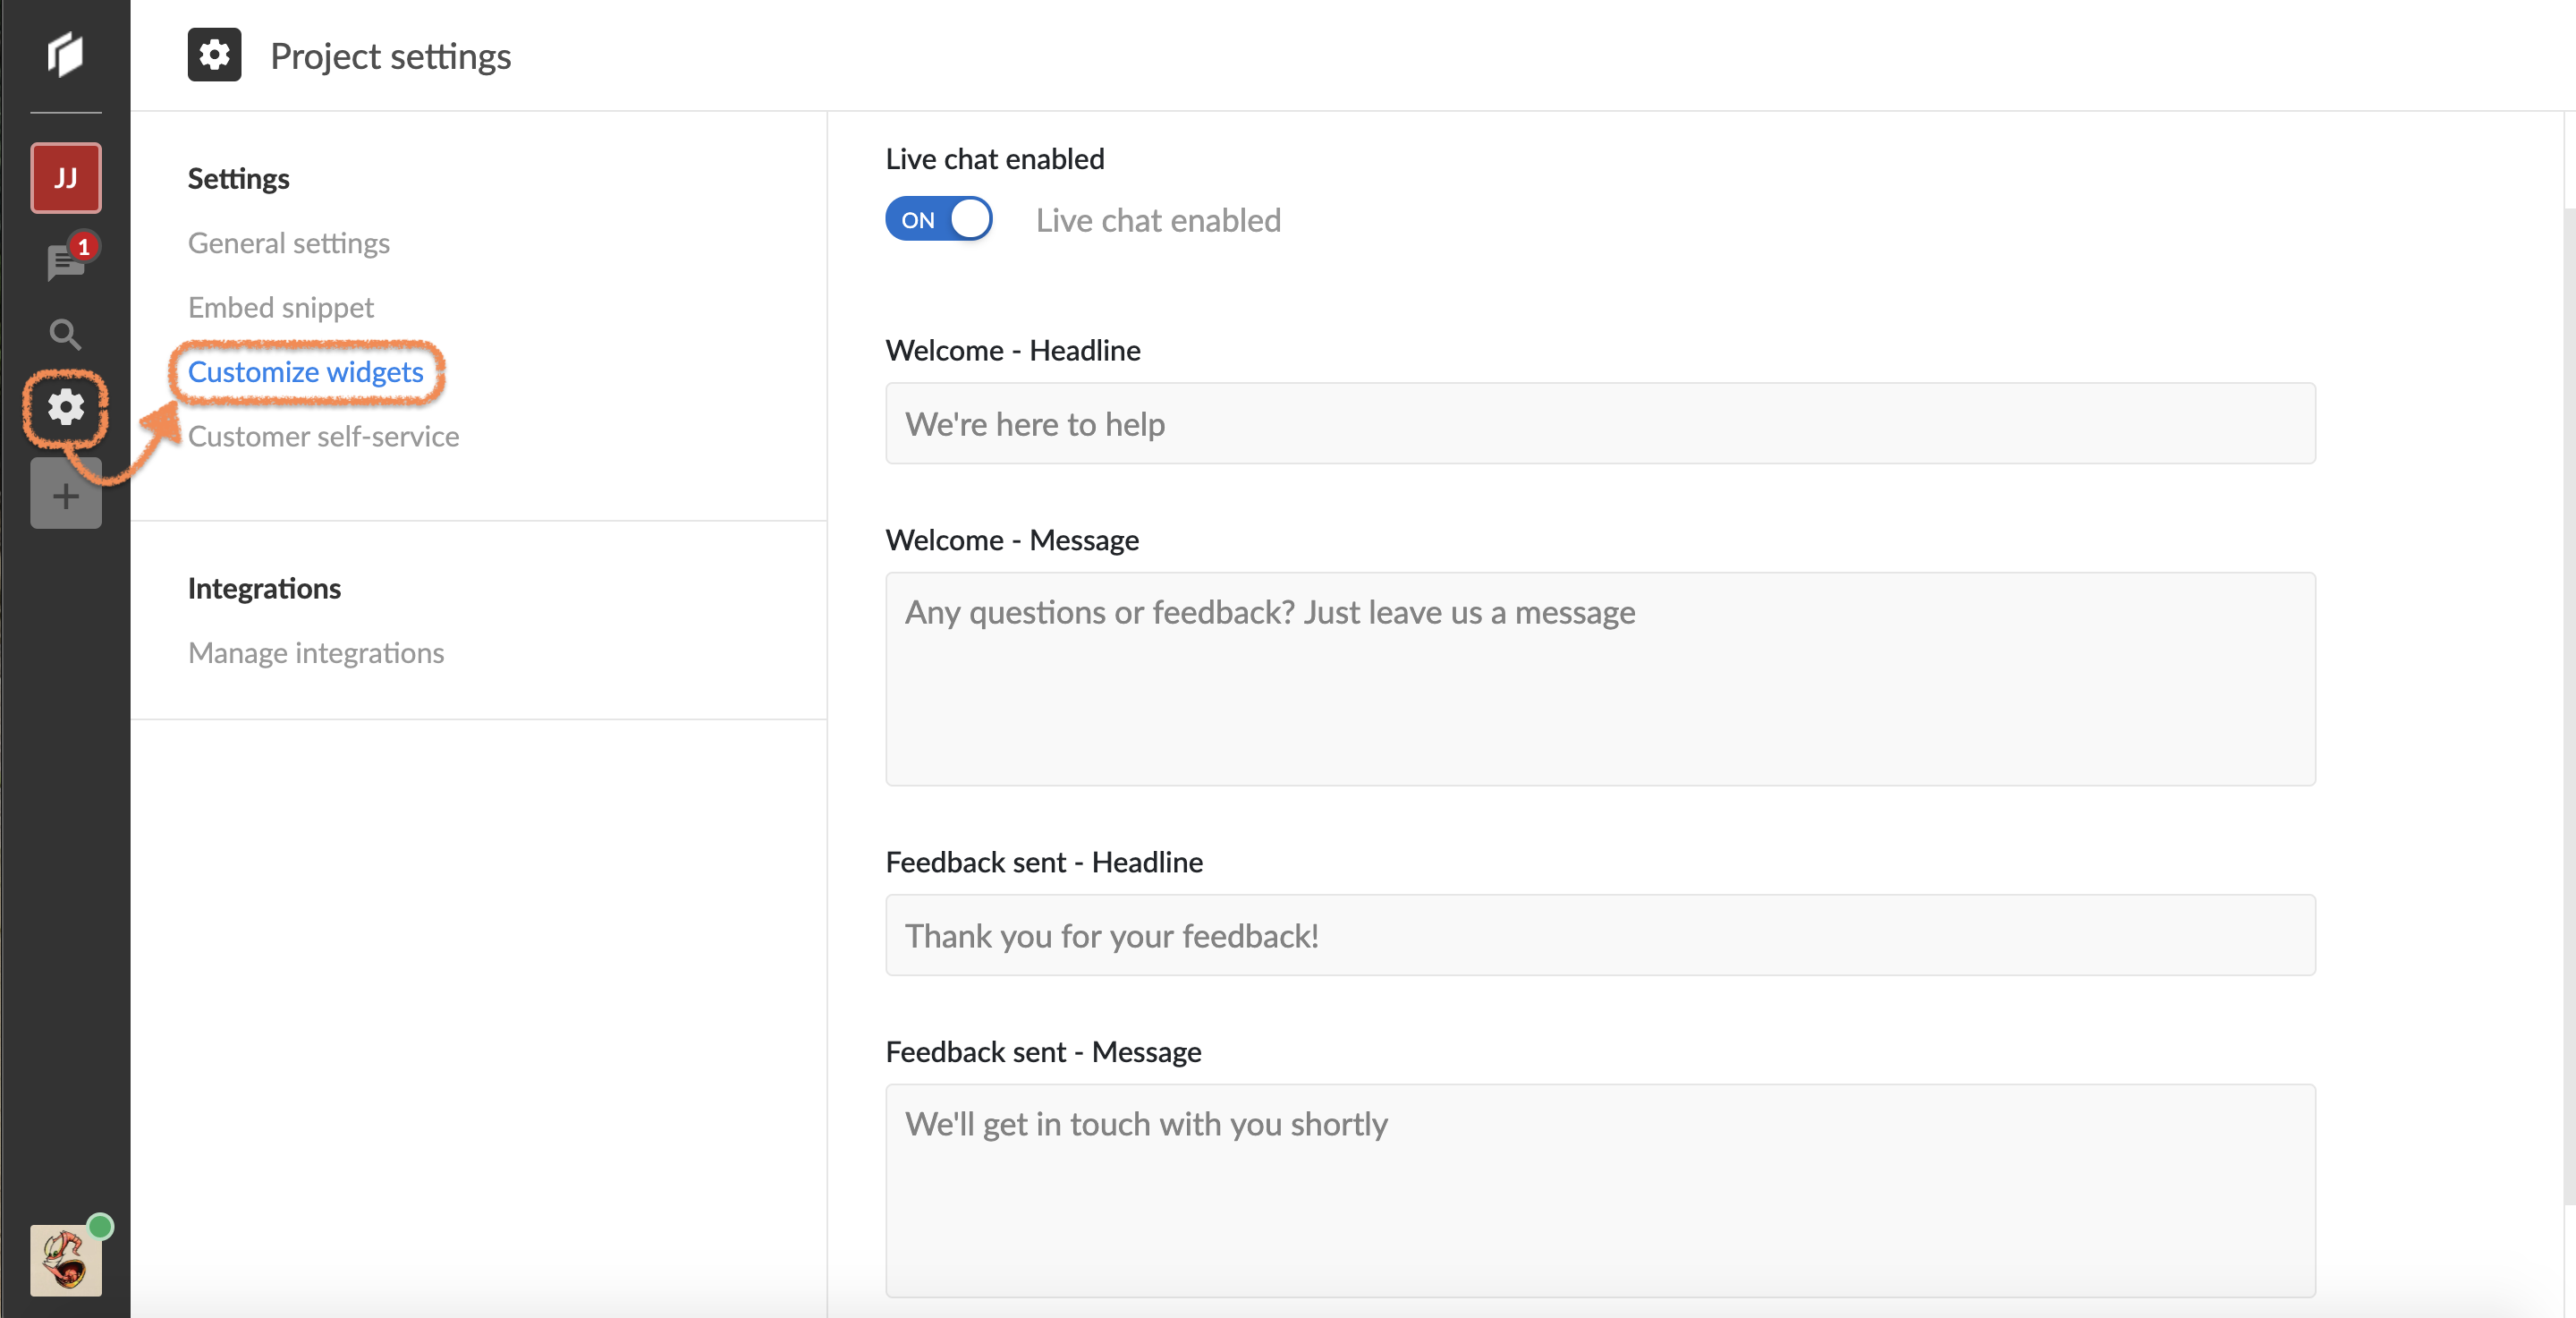Select Customize widgets menu item
The image size is (2576, 1318).
305,372
